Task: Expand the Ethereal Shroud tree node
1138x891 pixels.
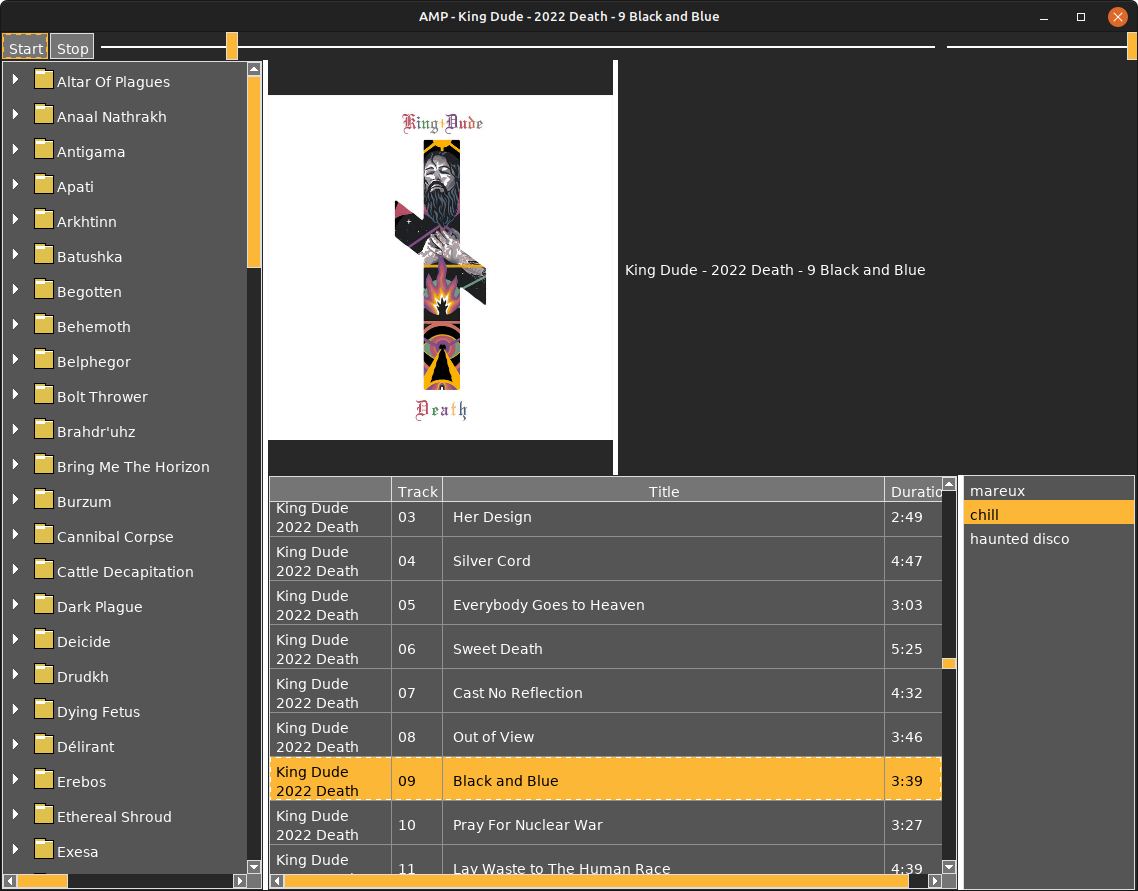Action: click(x=15, y=813)
